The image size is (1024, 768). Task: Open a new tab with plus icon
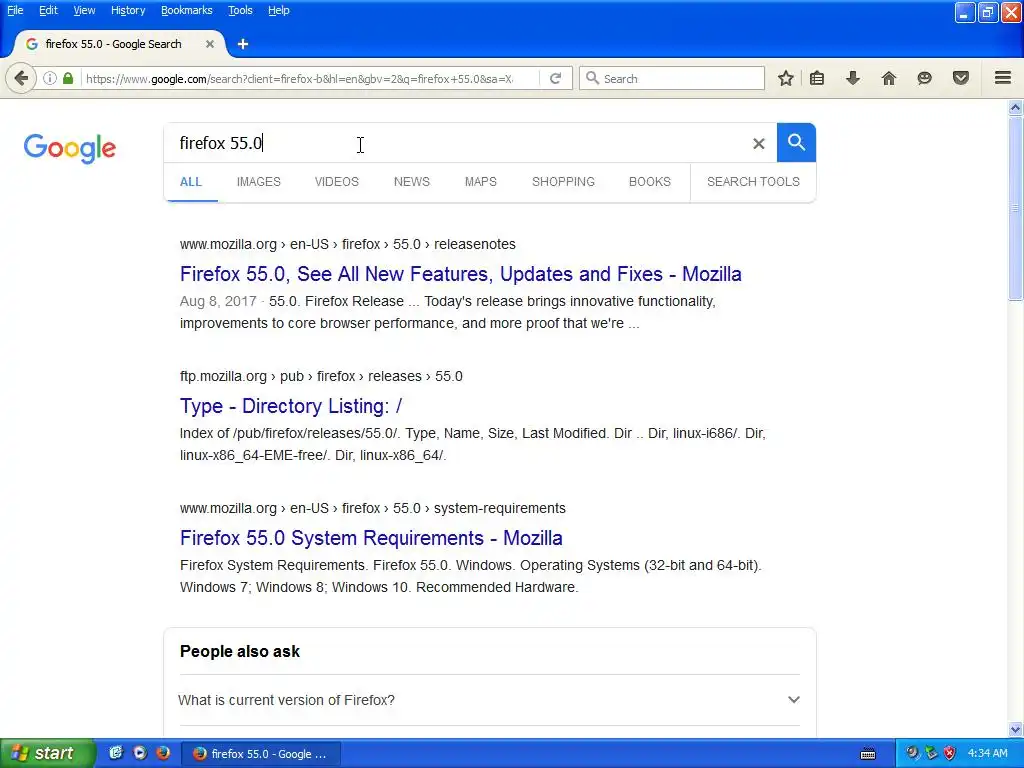[243, 44]
